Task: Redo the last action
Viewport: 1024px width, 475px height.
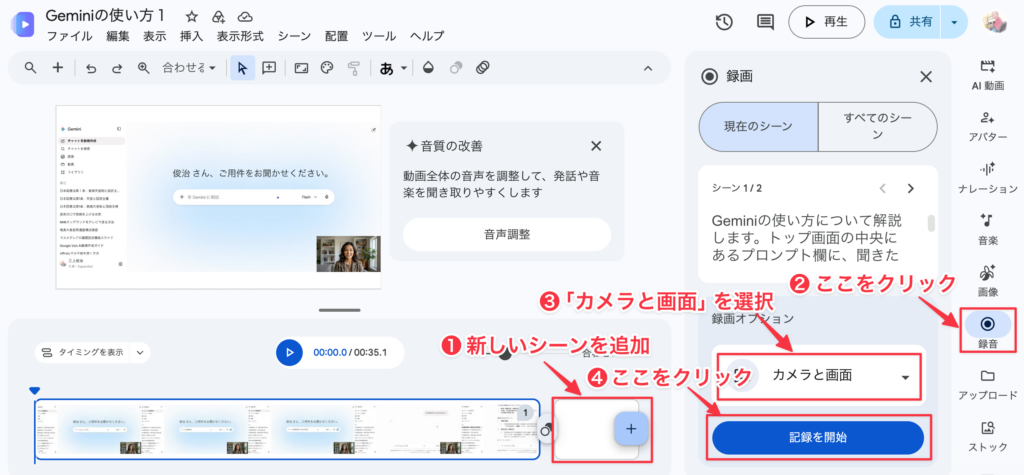Action: click(117, 68)
